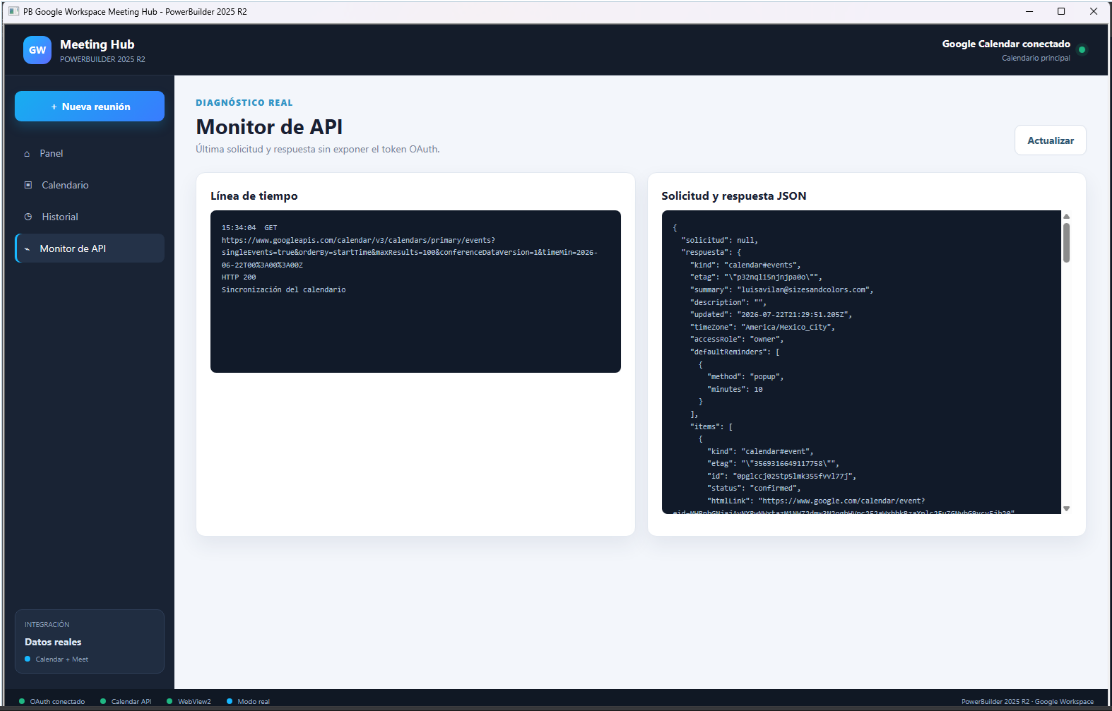Click the '"solicitud": null' JSON line
The height and width of the screenshot is (711, 1112).
719,240
